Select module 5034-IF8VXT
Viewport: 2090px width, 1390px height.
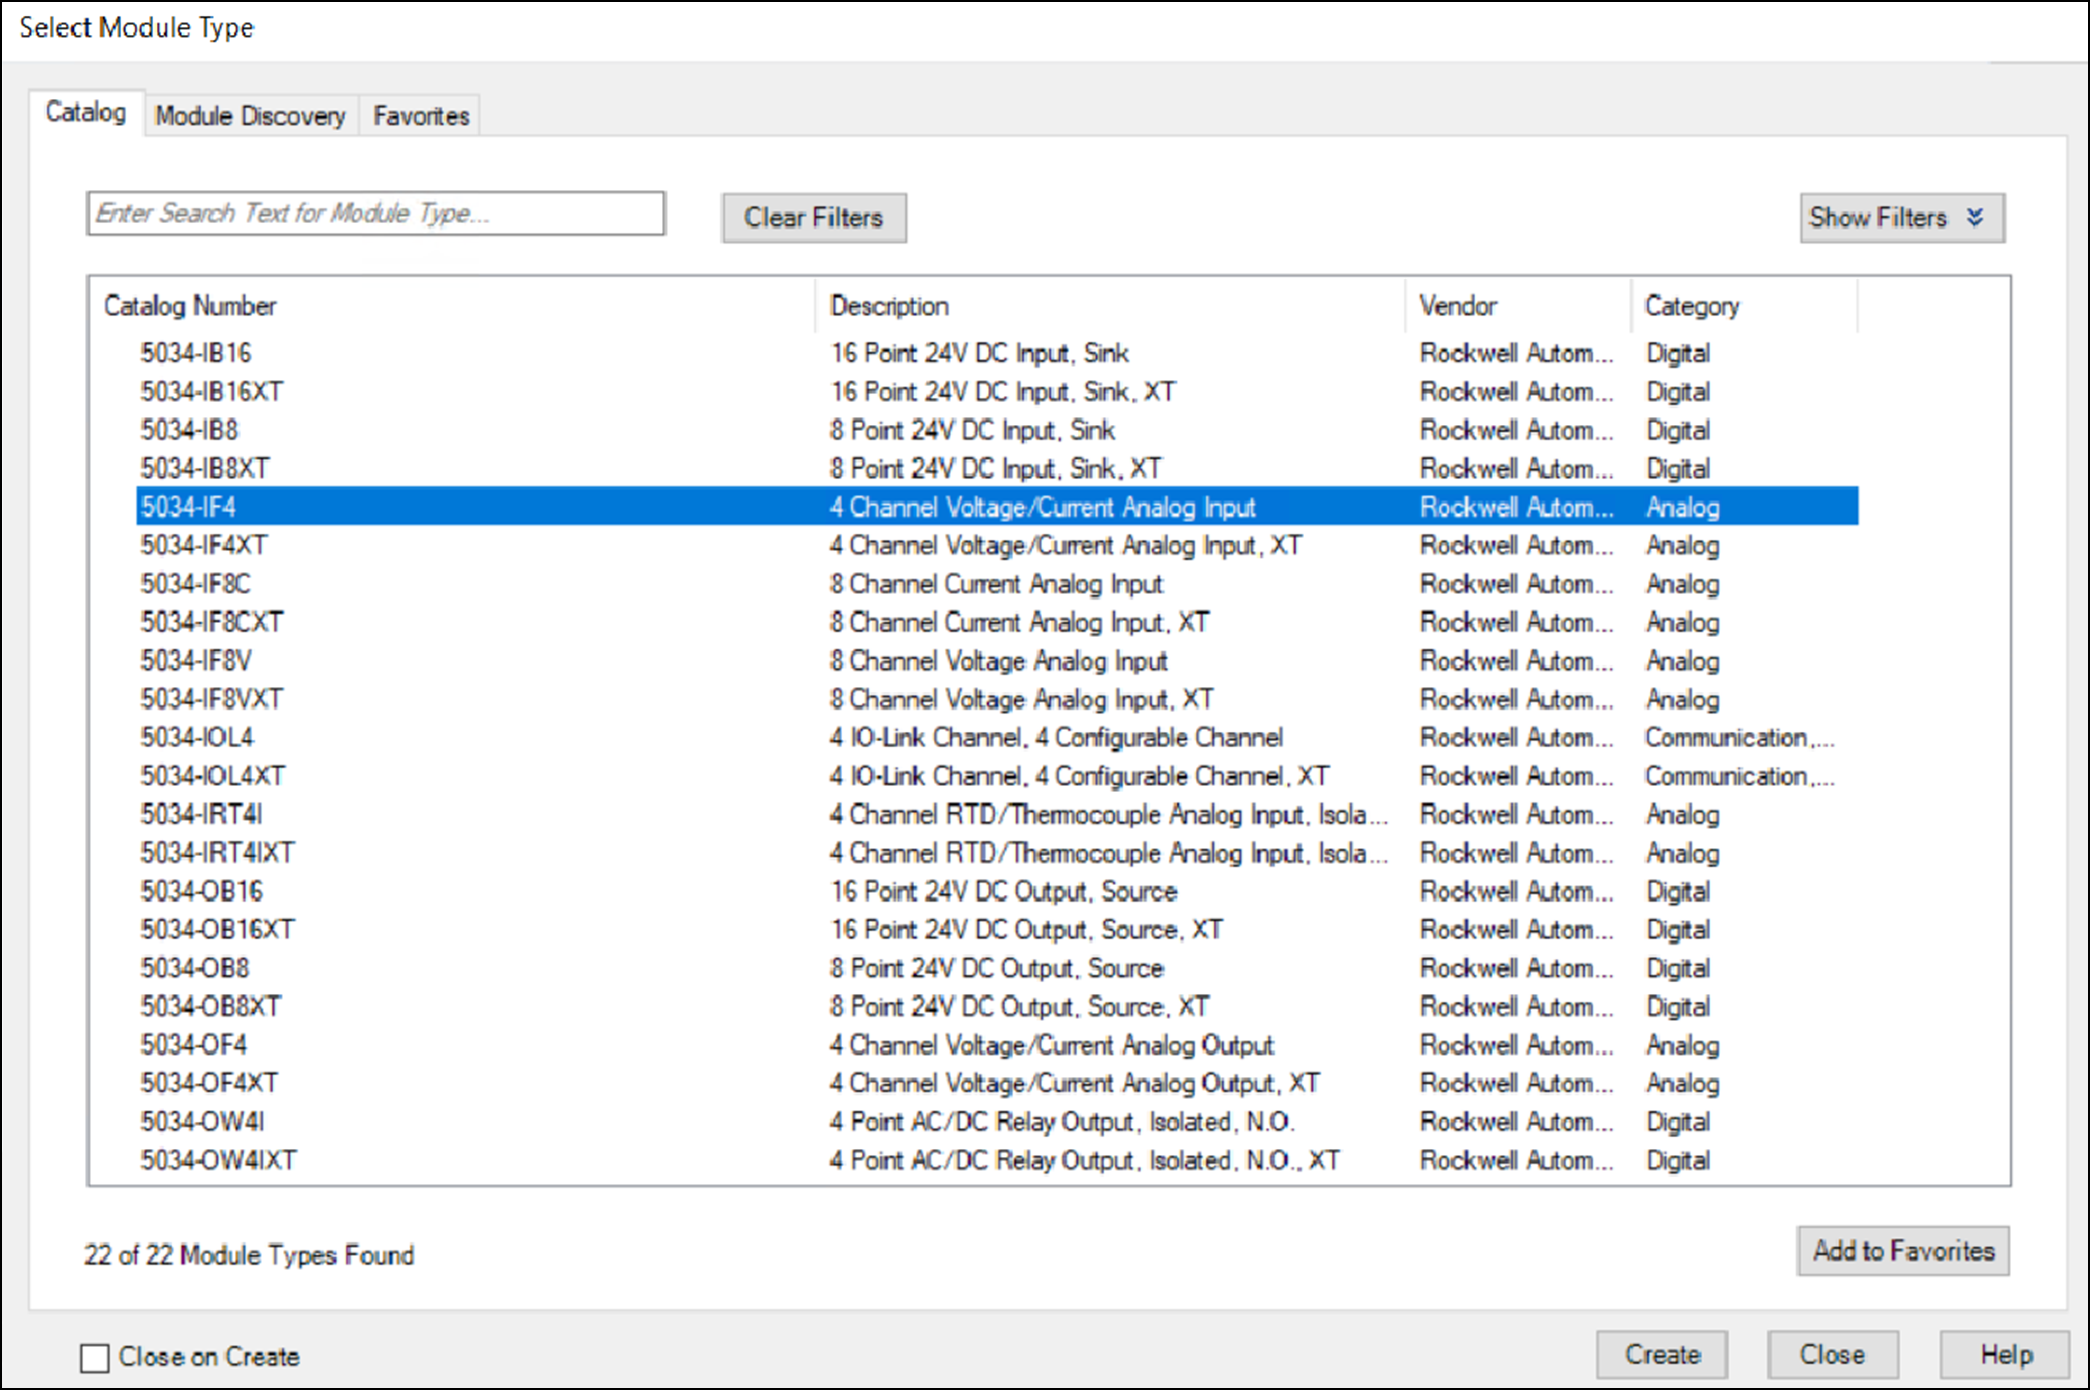click(997, 699)
